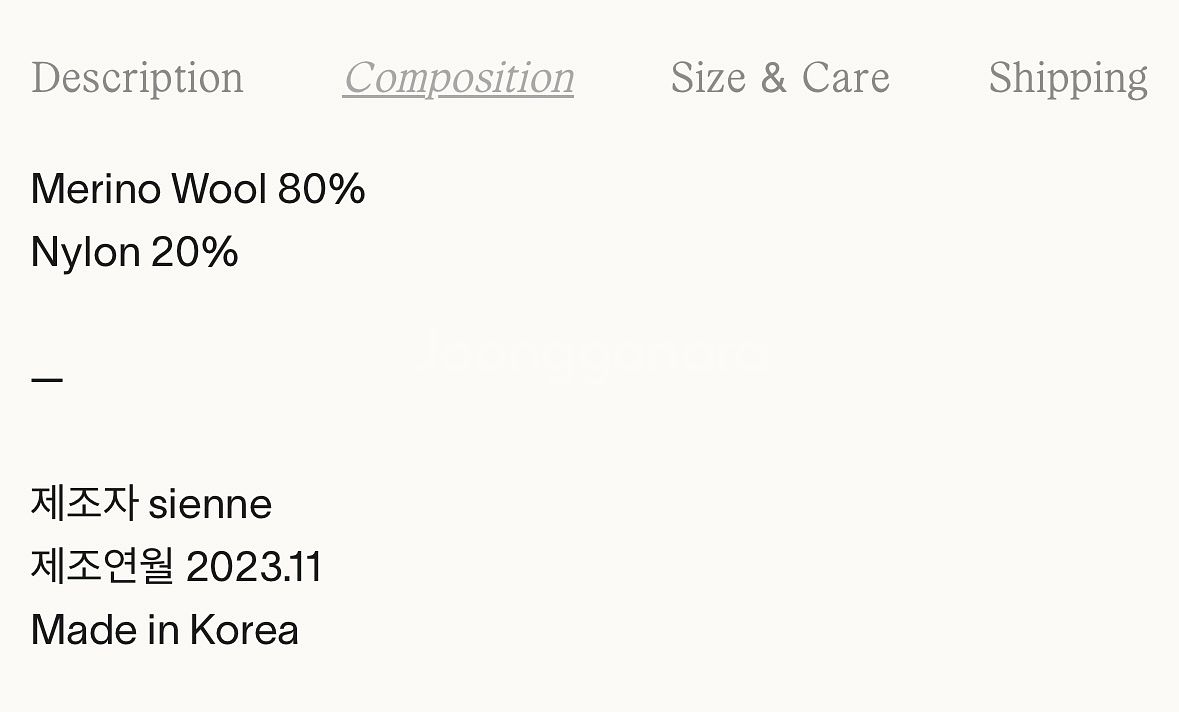Click the faint Joonggonara watermark
Viewport: 1179px width, 712px height.
pos(590,352)
